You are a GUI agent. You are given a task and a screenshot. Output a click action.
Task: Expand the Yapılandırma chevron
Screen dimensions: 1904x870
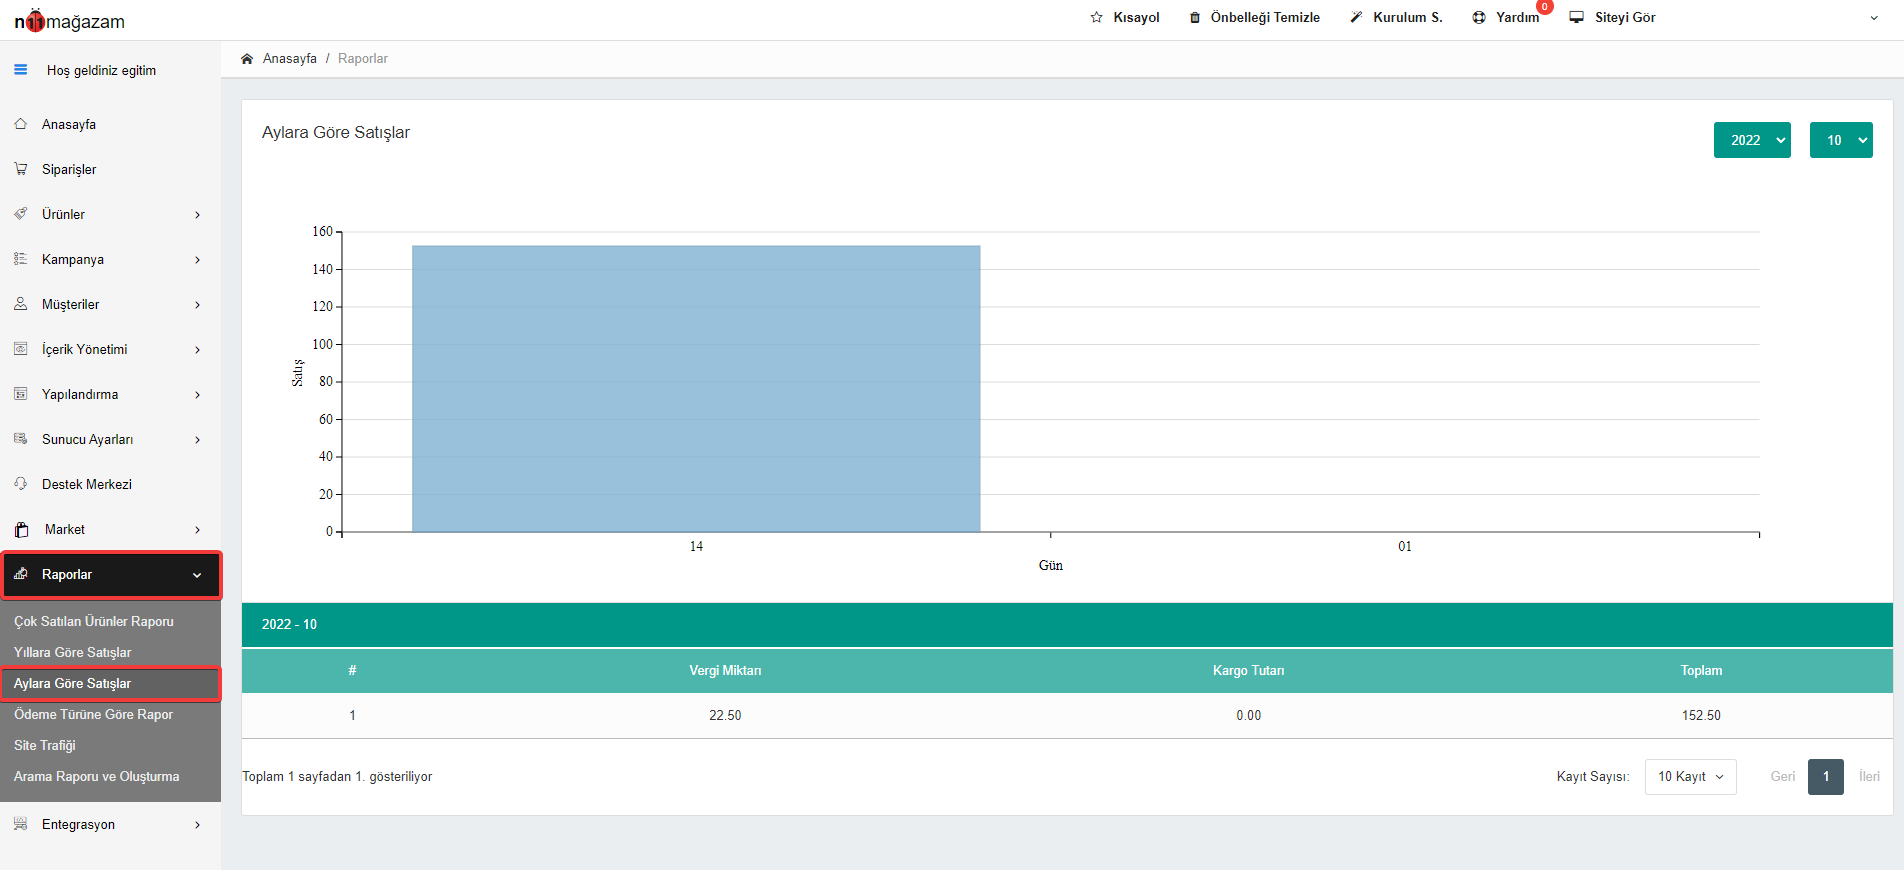(198, 395)
